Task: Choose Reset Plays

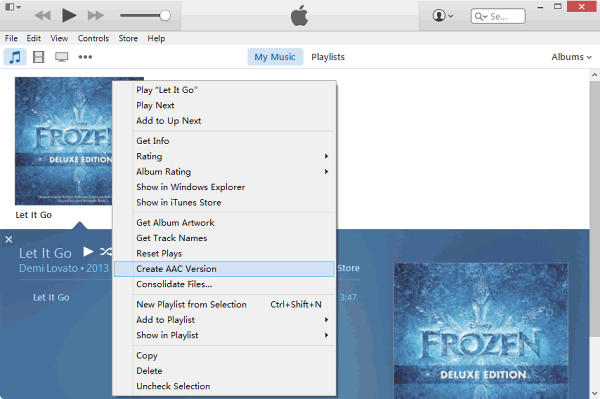Action: point(224,253)
